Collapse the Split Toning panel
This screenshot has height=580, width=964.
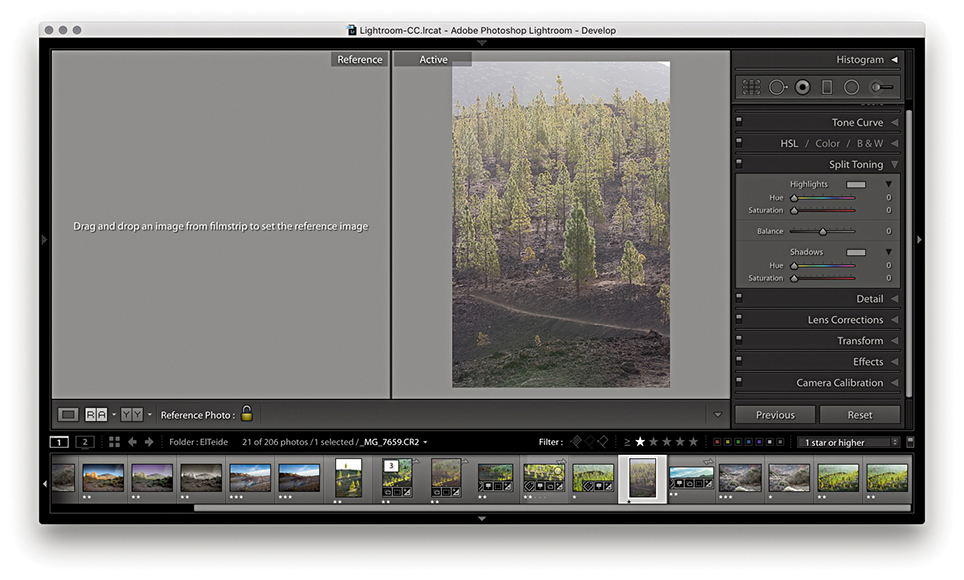point(894,164)
